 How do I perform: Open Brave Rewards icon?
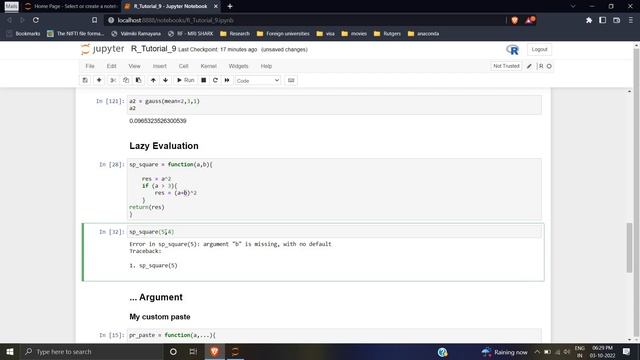530,20
